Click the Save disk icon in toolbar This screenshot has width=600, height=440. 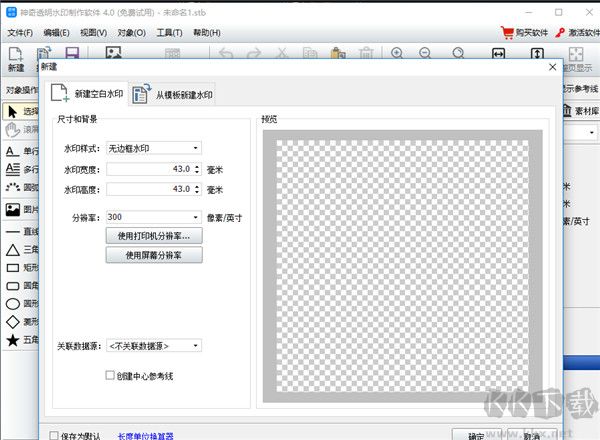tap(72, 54)
